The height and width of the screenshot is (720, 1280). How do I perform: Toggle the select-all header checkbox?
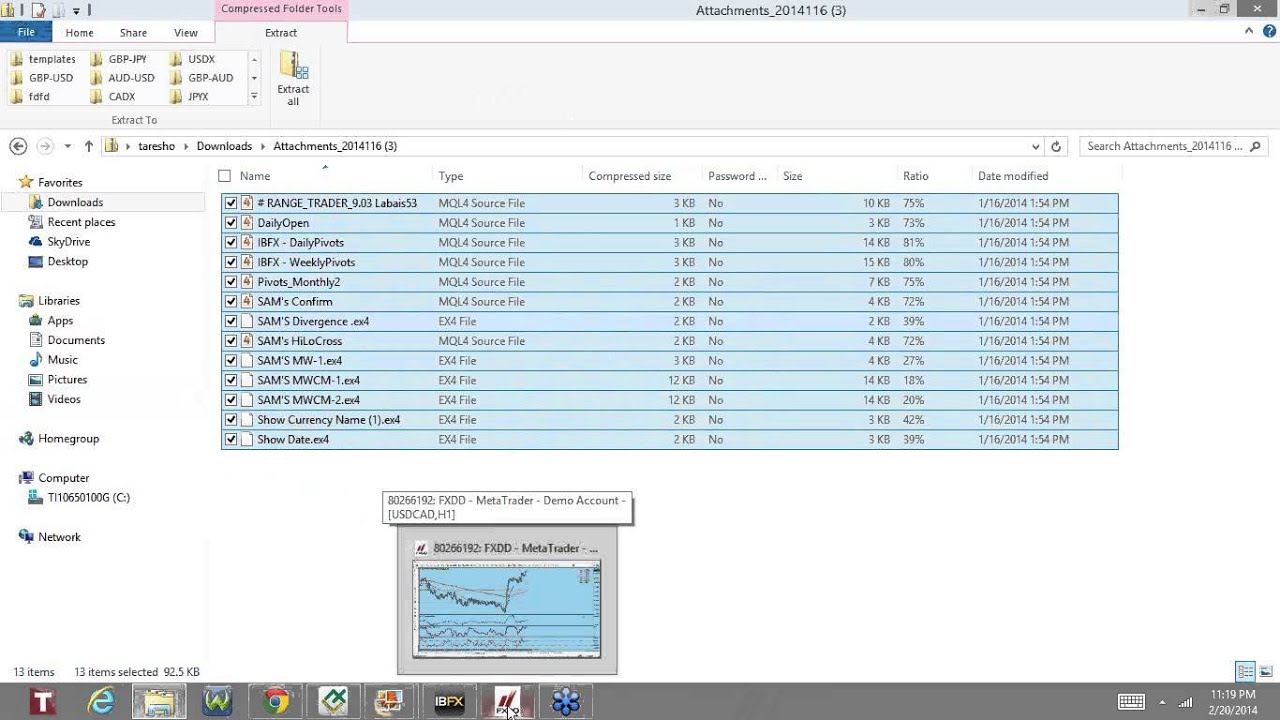pyautogui.click(x=224, y=176)
